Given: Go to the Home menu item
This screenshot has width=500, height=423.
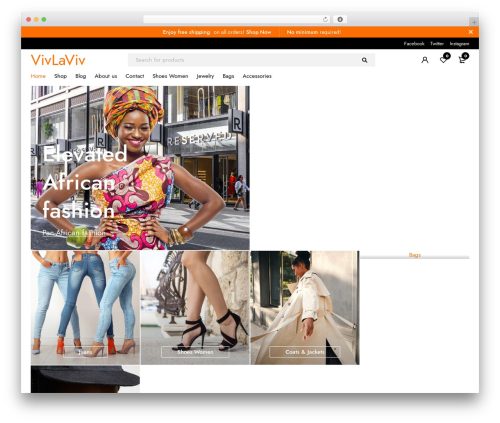Looking at the screenshot, I should click(38, 76).
